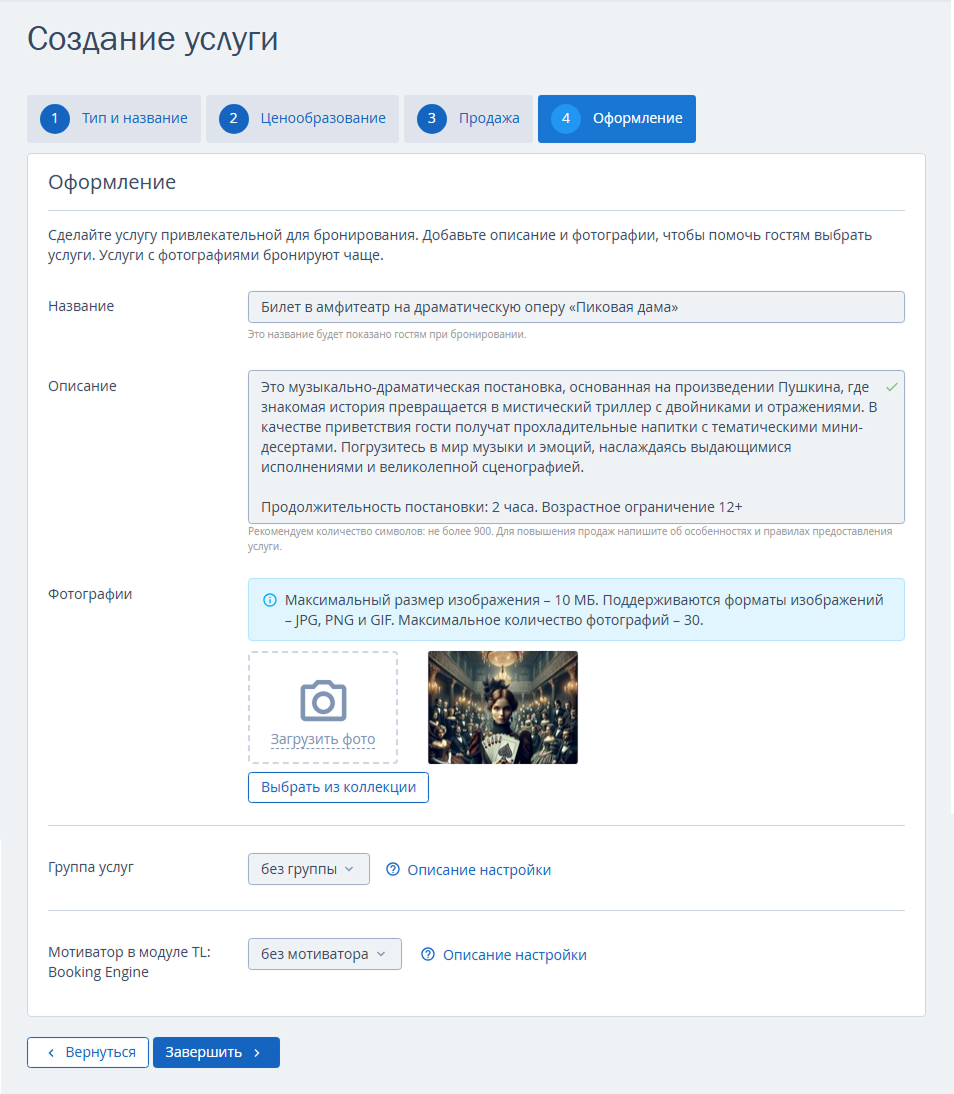
Task: Click the 'Группа услуг' label
Action: [91, 867]
